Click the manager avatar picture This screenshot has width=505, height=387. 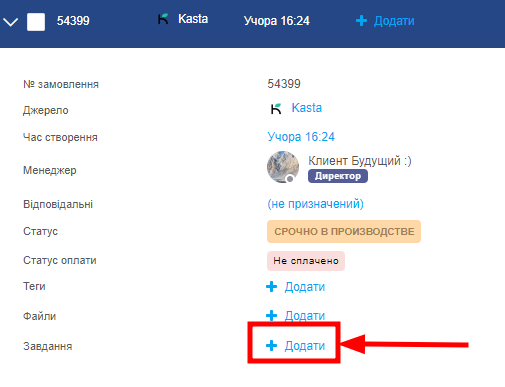coord(283,167)
